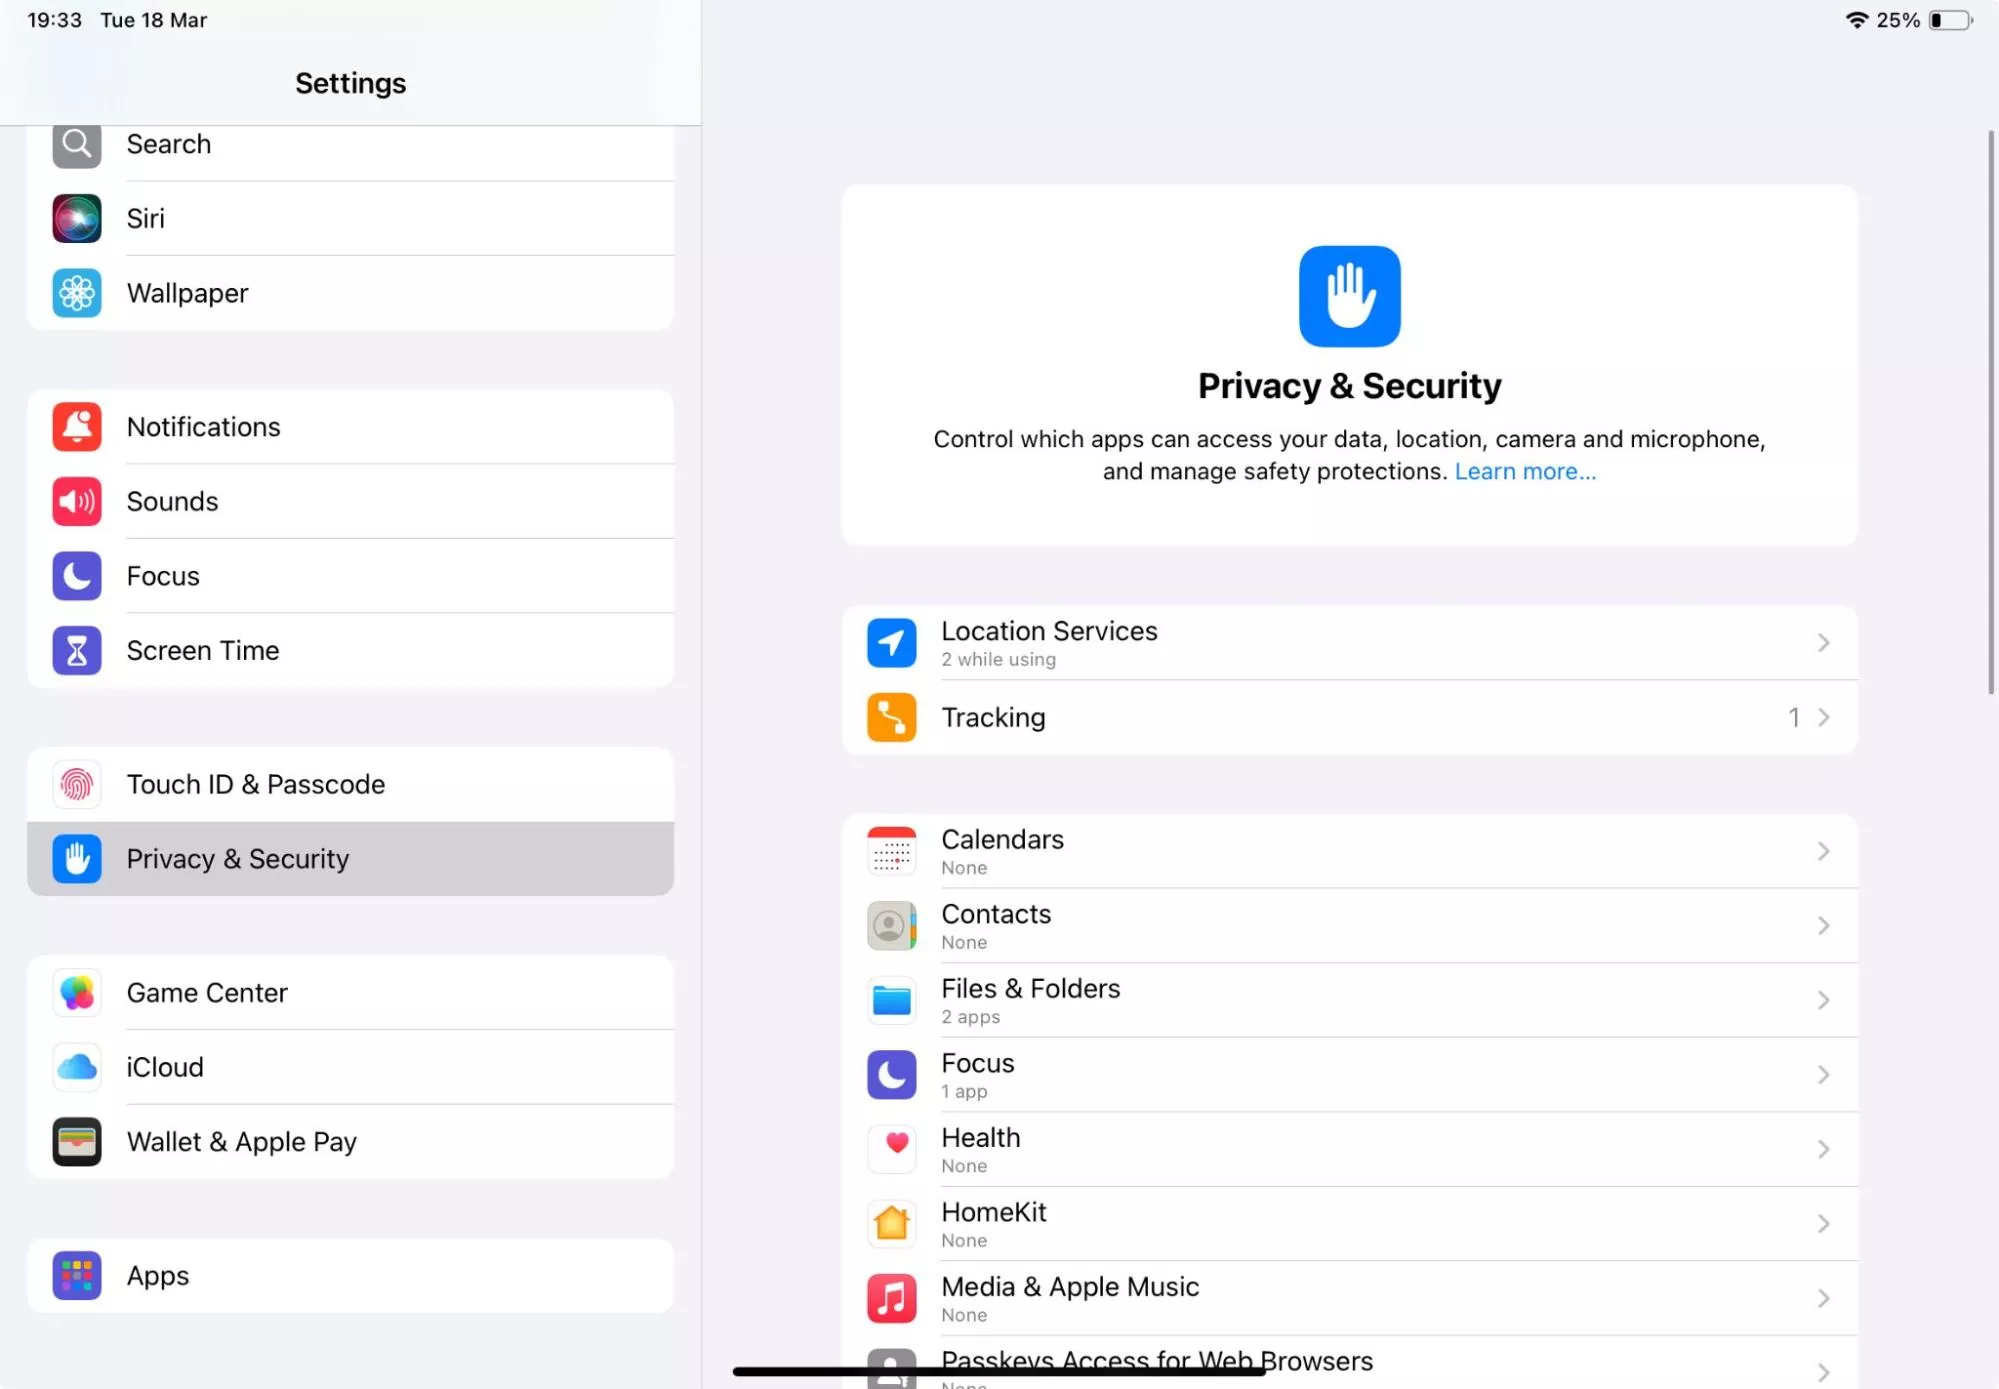Tap the Wallpaper flower icon

tap(77, 293)
